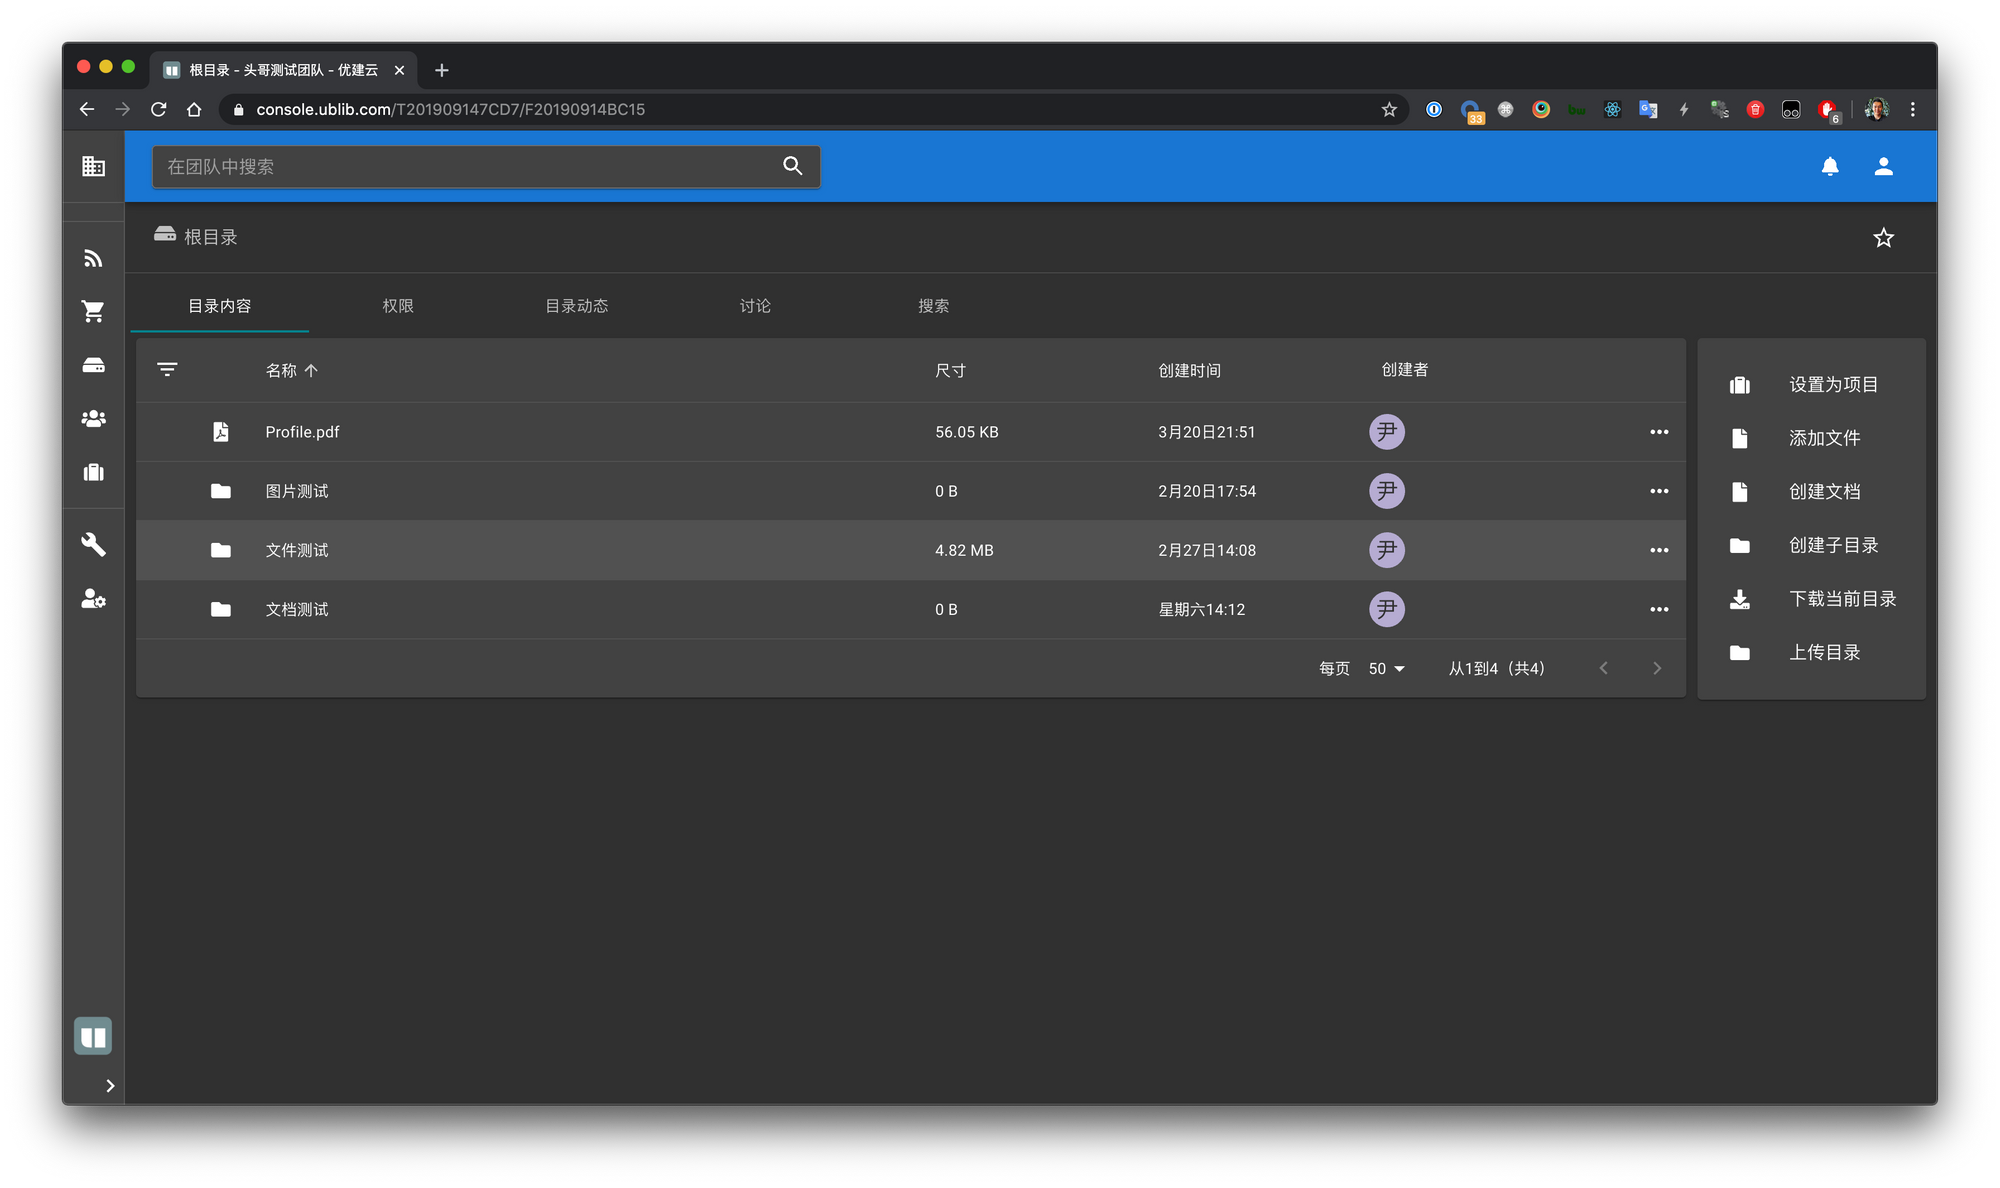Click the shopping cart sidebar icon
Screen dimensions: 2000x1188
(93, 311)
